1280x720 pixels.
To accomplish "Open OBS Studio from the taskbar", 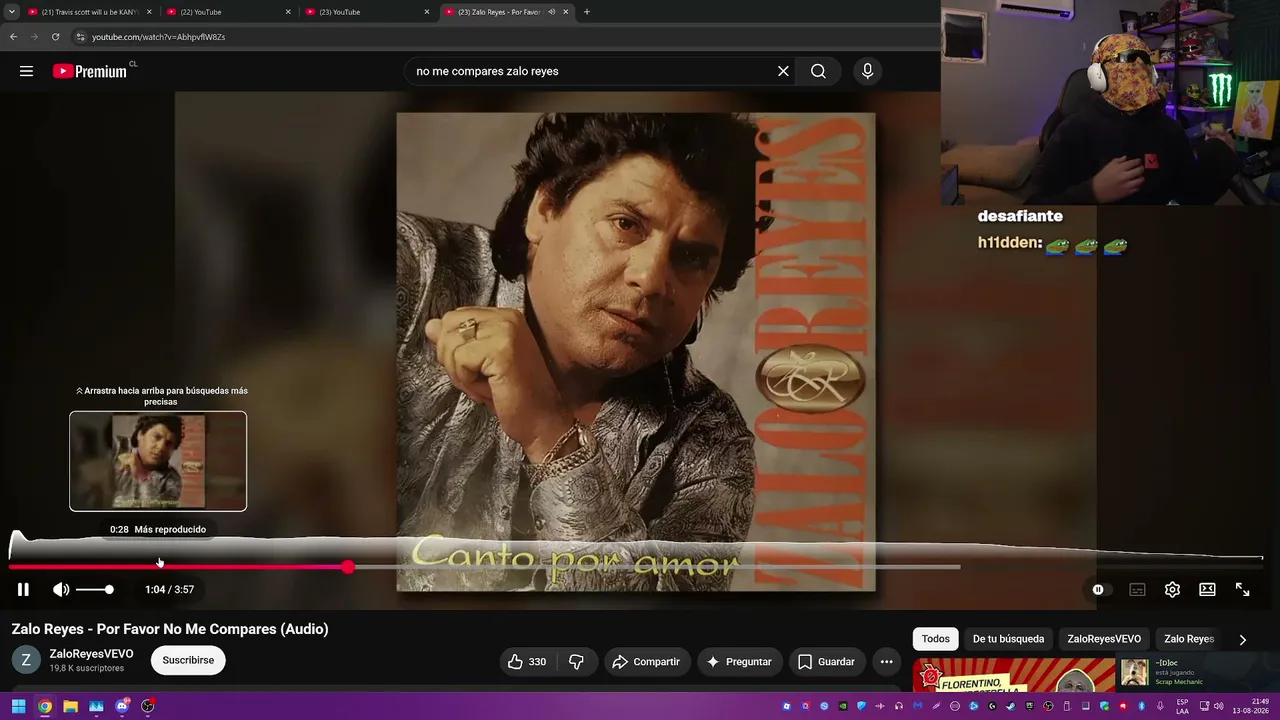I will tap(148, 706).
